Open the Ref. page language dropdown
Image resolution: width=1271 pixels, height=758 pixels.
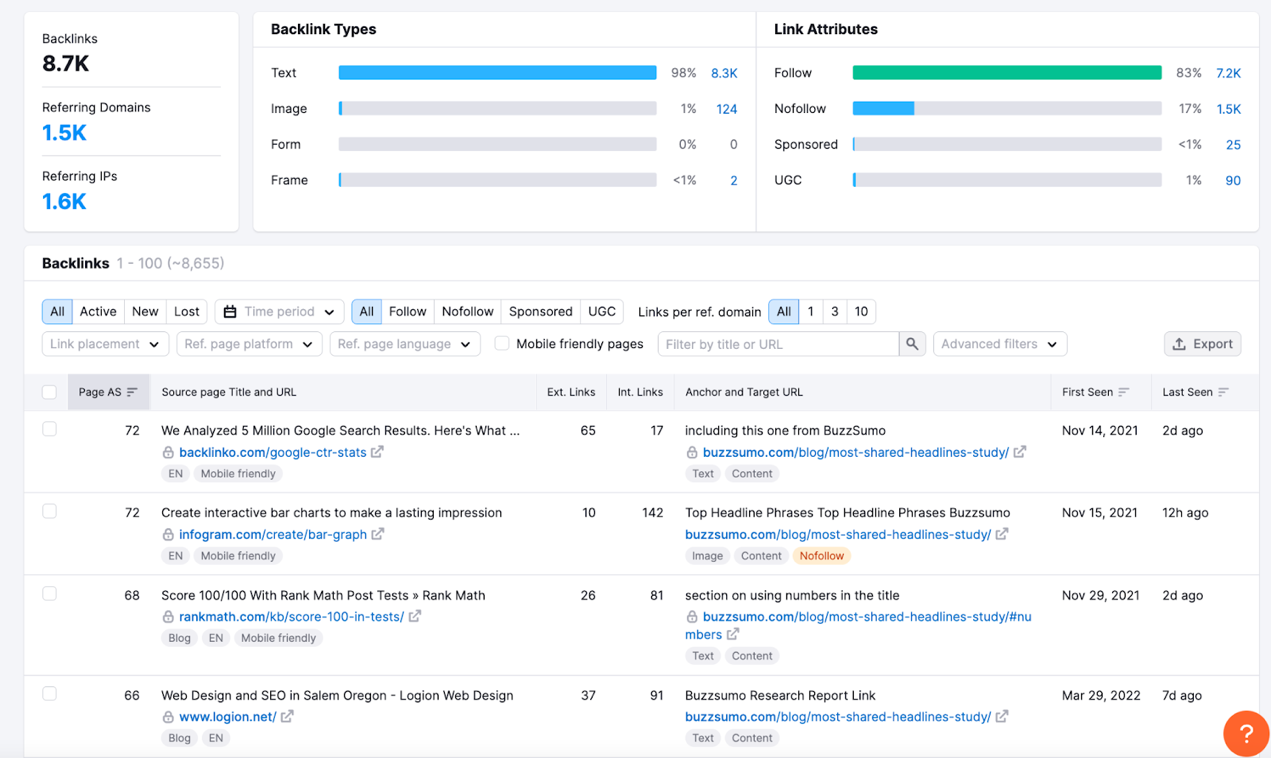pyautogui.click(x=404, y=344)
